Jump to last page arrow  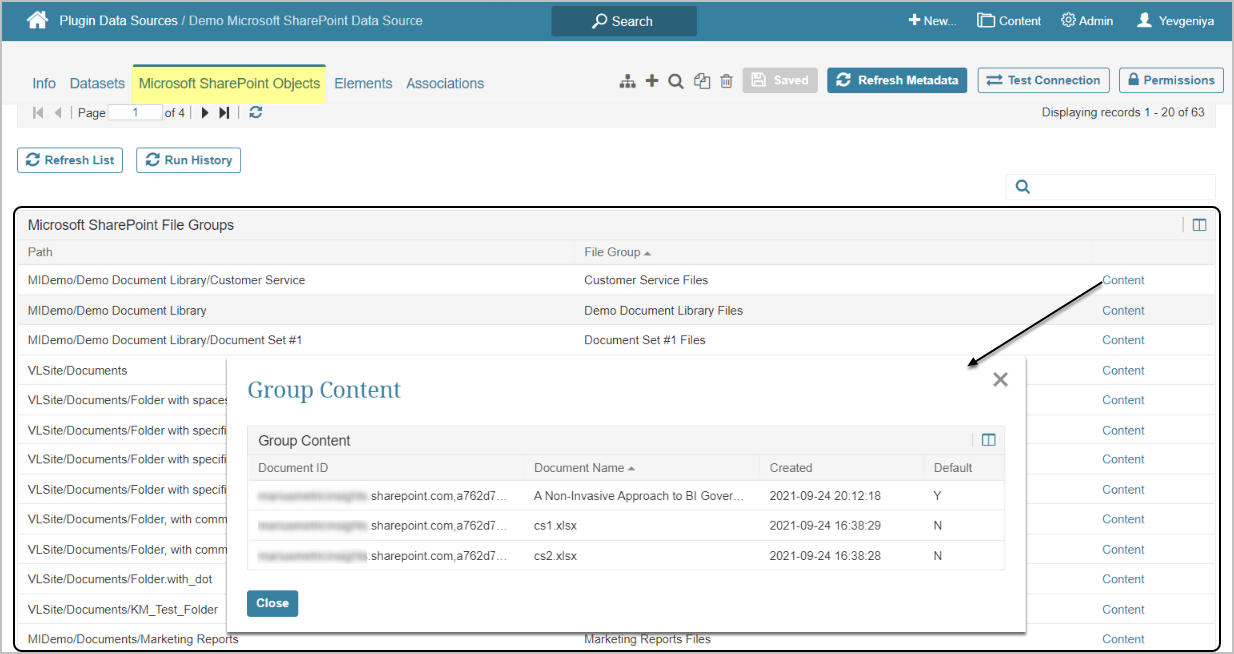[x=224, y=113]
